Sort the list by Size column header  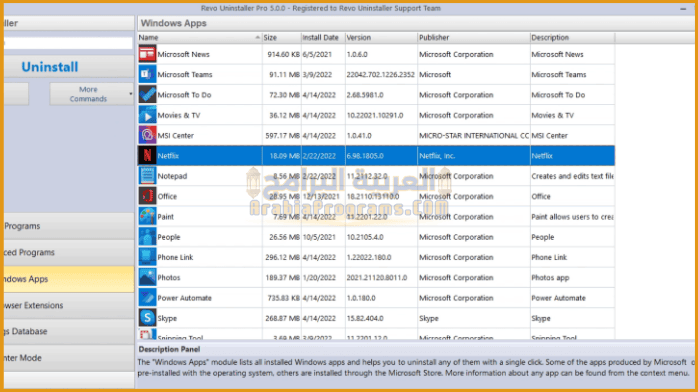point(281,37)
